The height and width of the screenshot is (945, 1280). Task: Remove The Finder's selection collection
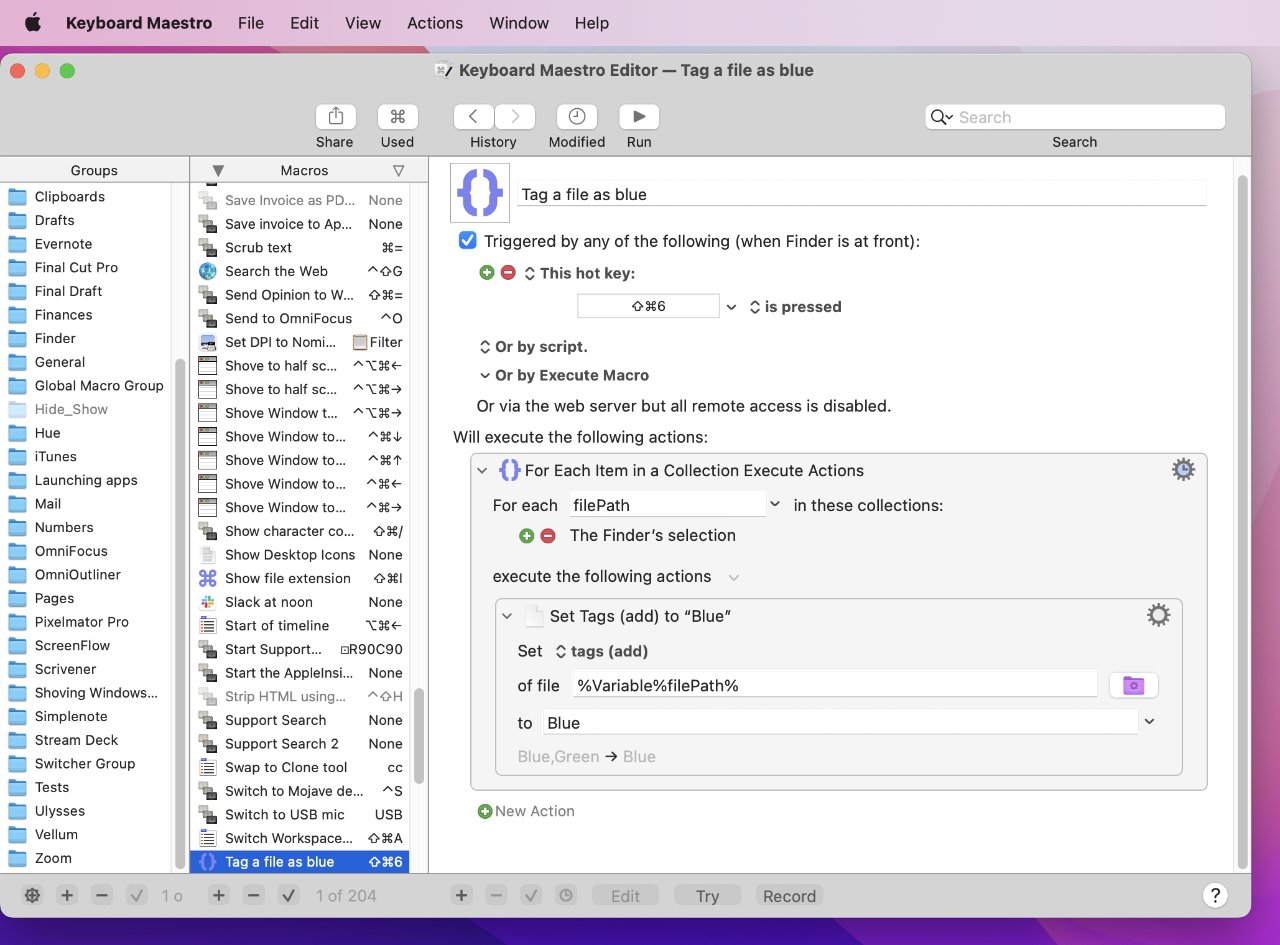548,536
